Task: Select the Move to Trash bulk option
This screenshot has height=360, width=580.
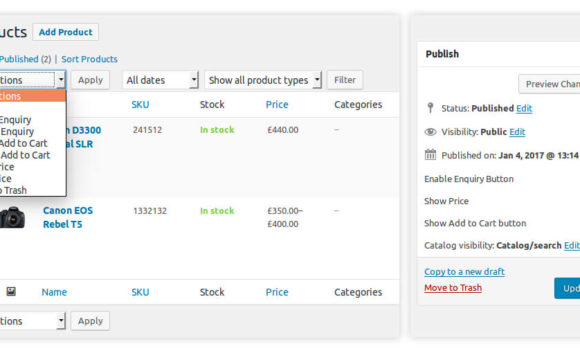Action: pos(13,191)
